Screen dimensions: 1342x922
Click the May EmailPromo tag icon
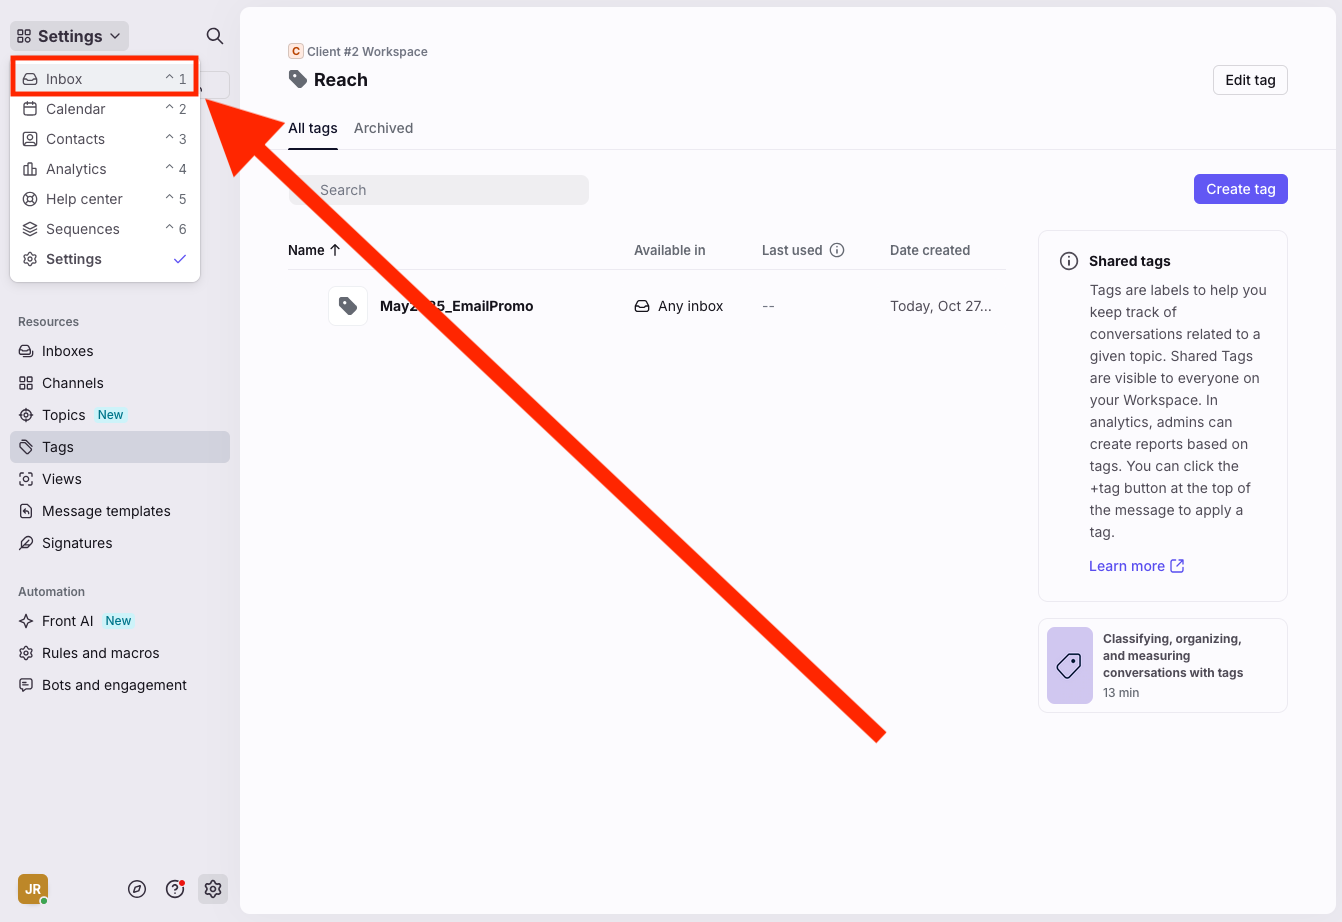[x=348, y=306]
